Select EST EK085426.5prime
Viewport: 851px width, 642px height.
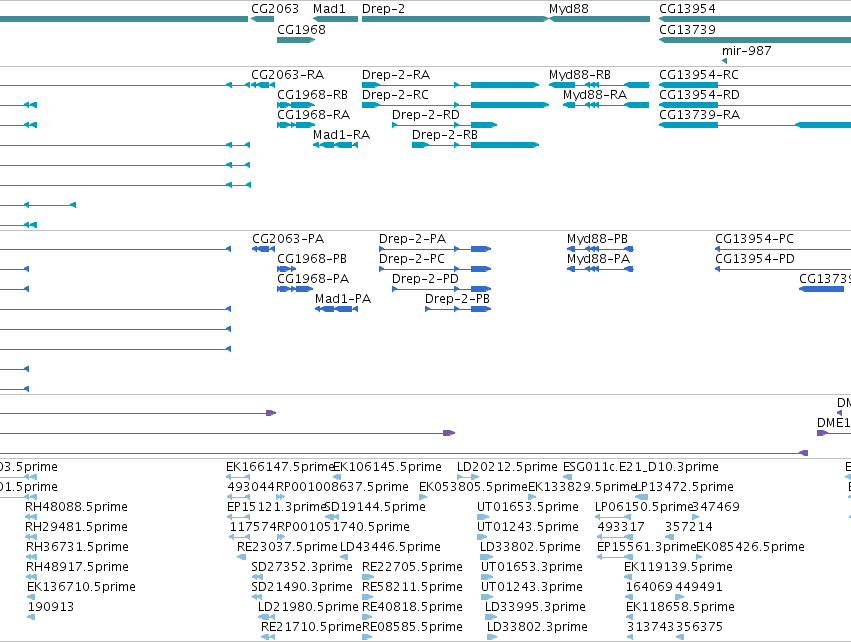pyautogui.click(x=750, y=547)
